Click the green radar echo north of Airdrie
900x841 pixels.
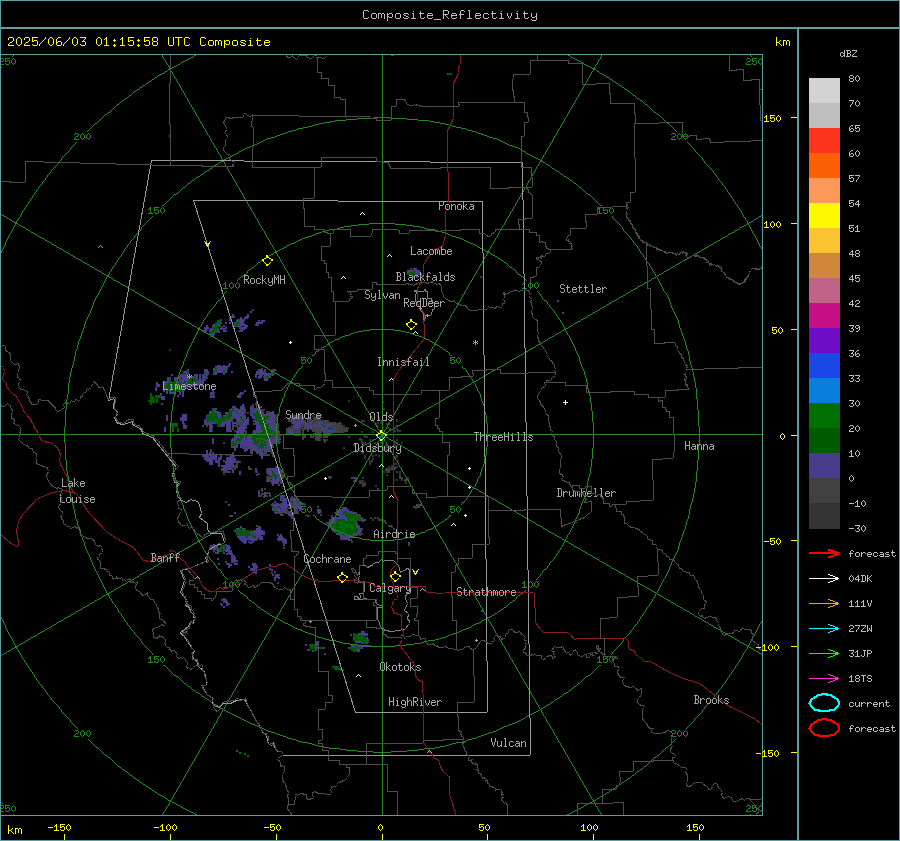346,524
